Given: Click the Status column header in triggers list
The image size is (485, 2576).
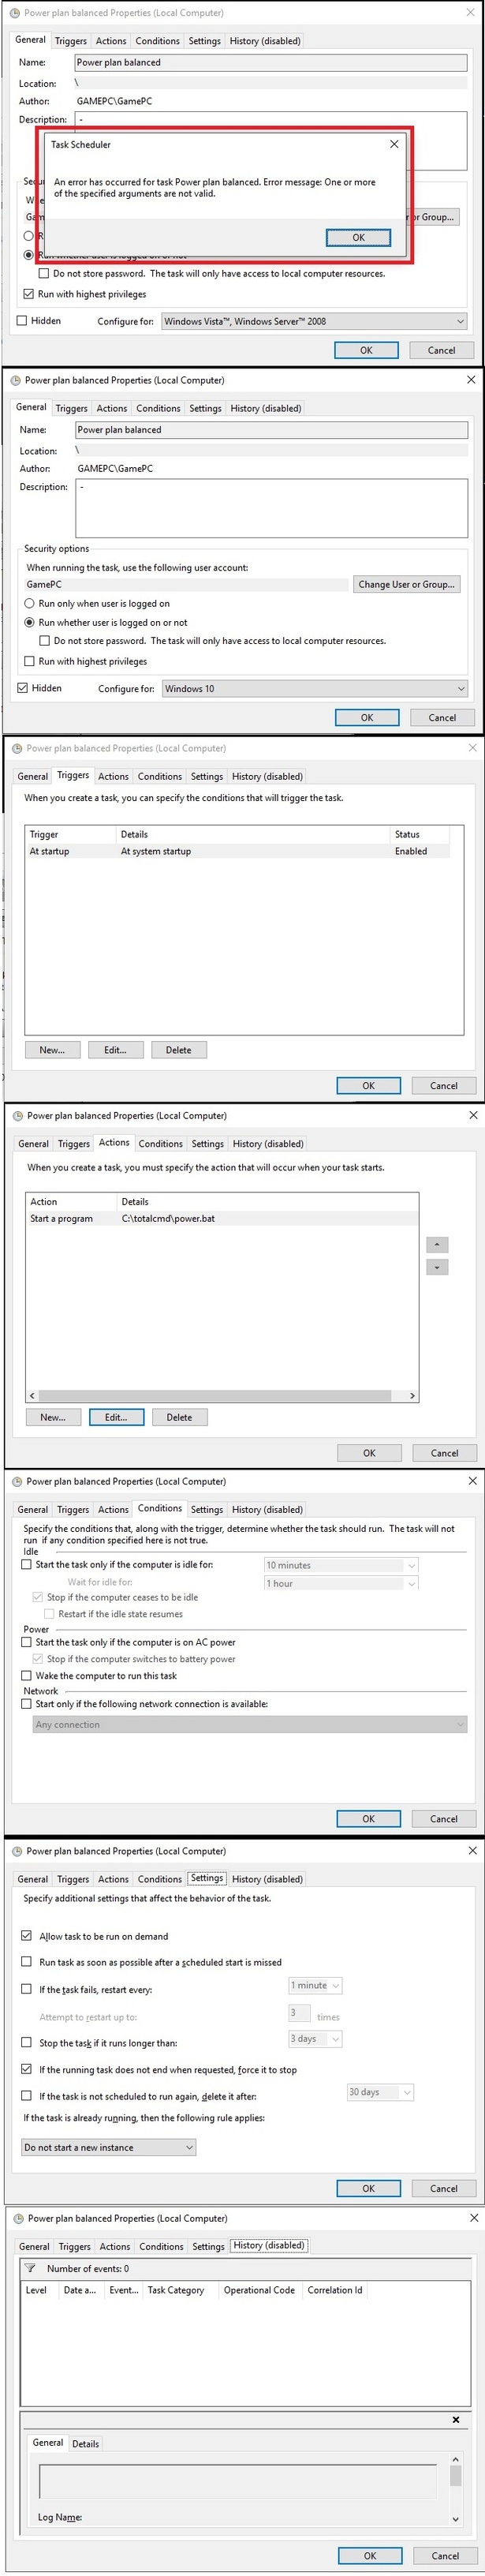Looking at the screenshot, I should tap(420, 834).
